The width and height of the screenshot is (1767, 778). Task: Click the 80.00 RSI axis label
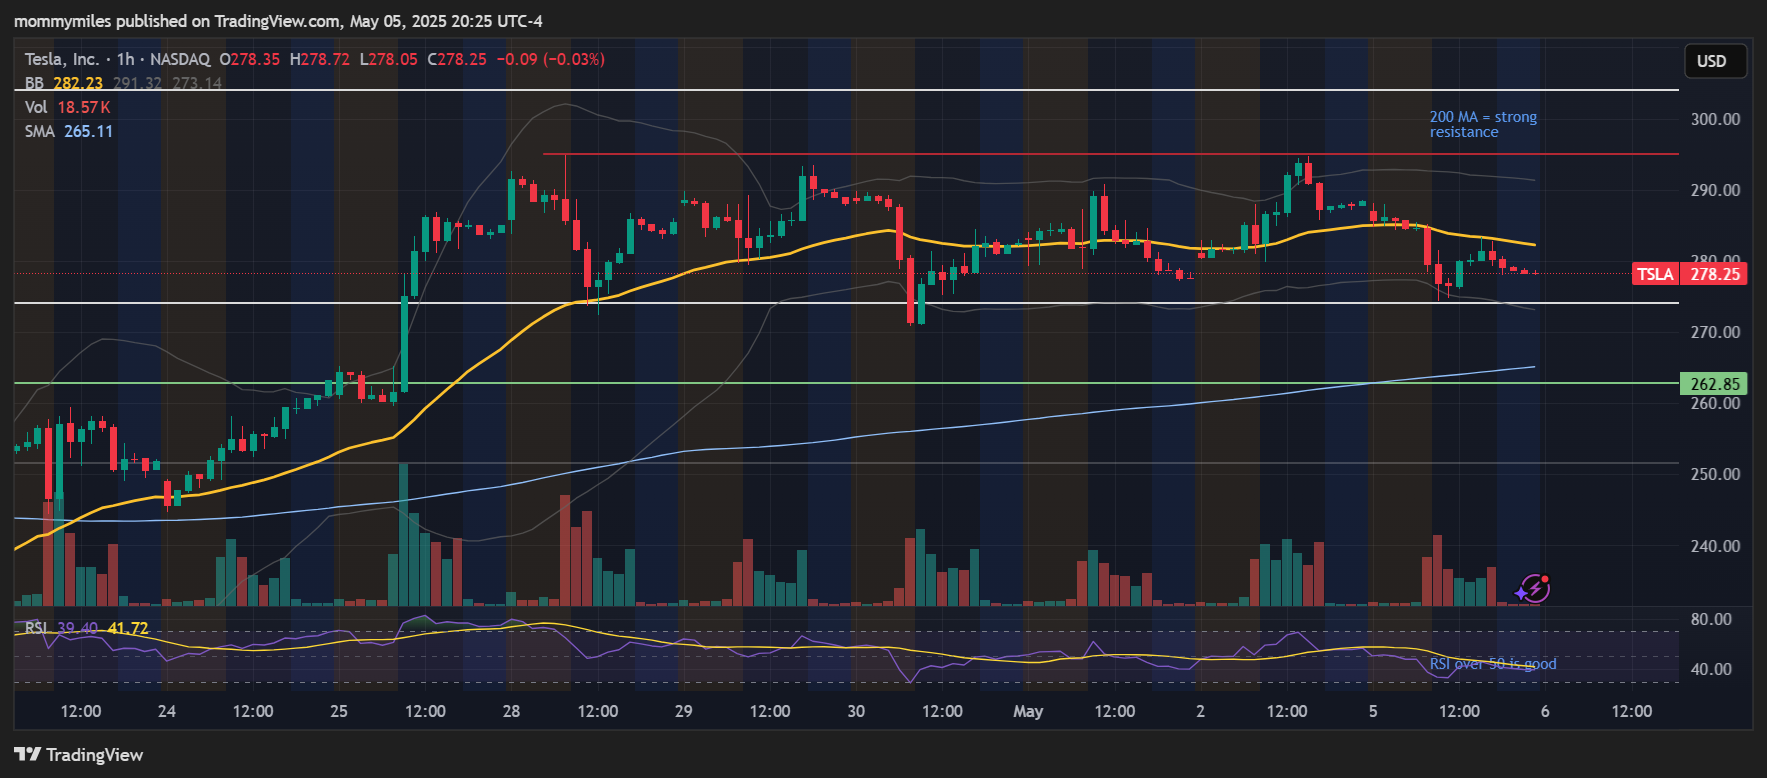tap(1711, 619)
